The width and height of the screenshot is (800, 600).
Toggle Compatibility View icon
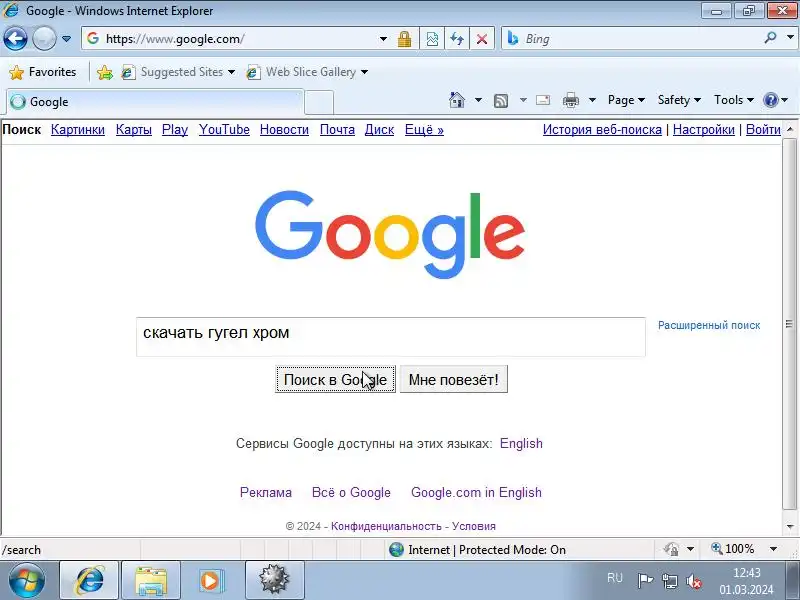pos(432,39)
